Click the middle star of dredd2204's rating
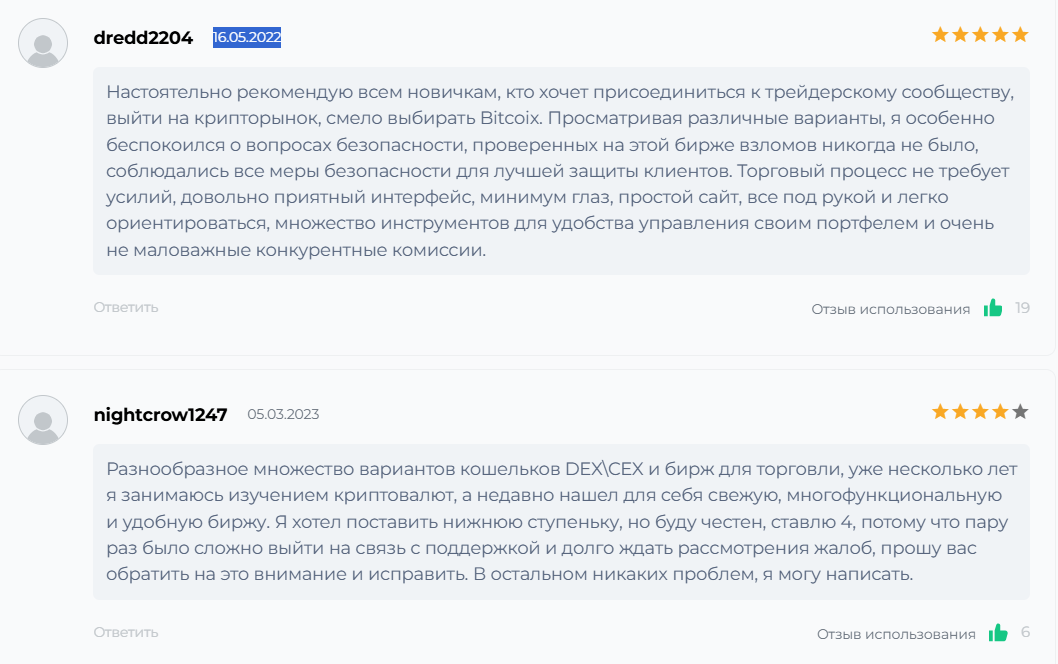This screenshot has height=664, width=1058. coord(978,33)
